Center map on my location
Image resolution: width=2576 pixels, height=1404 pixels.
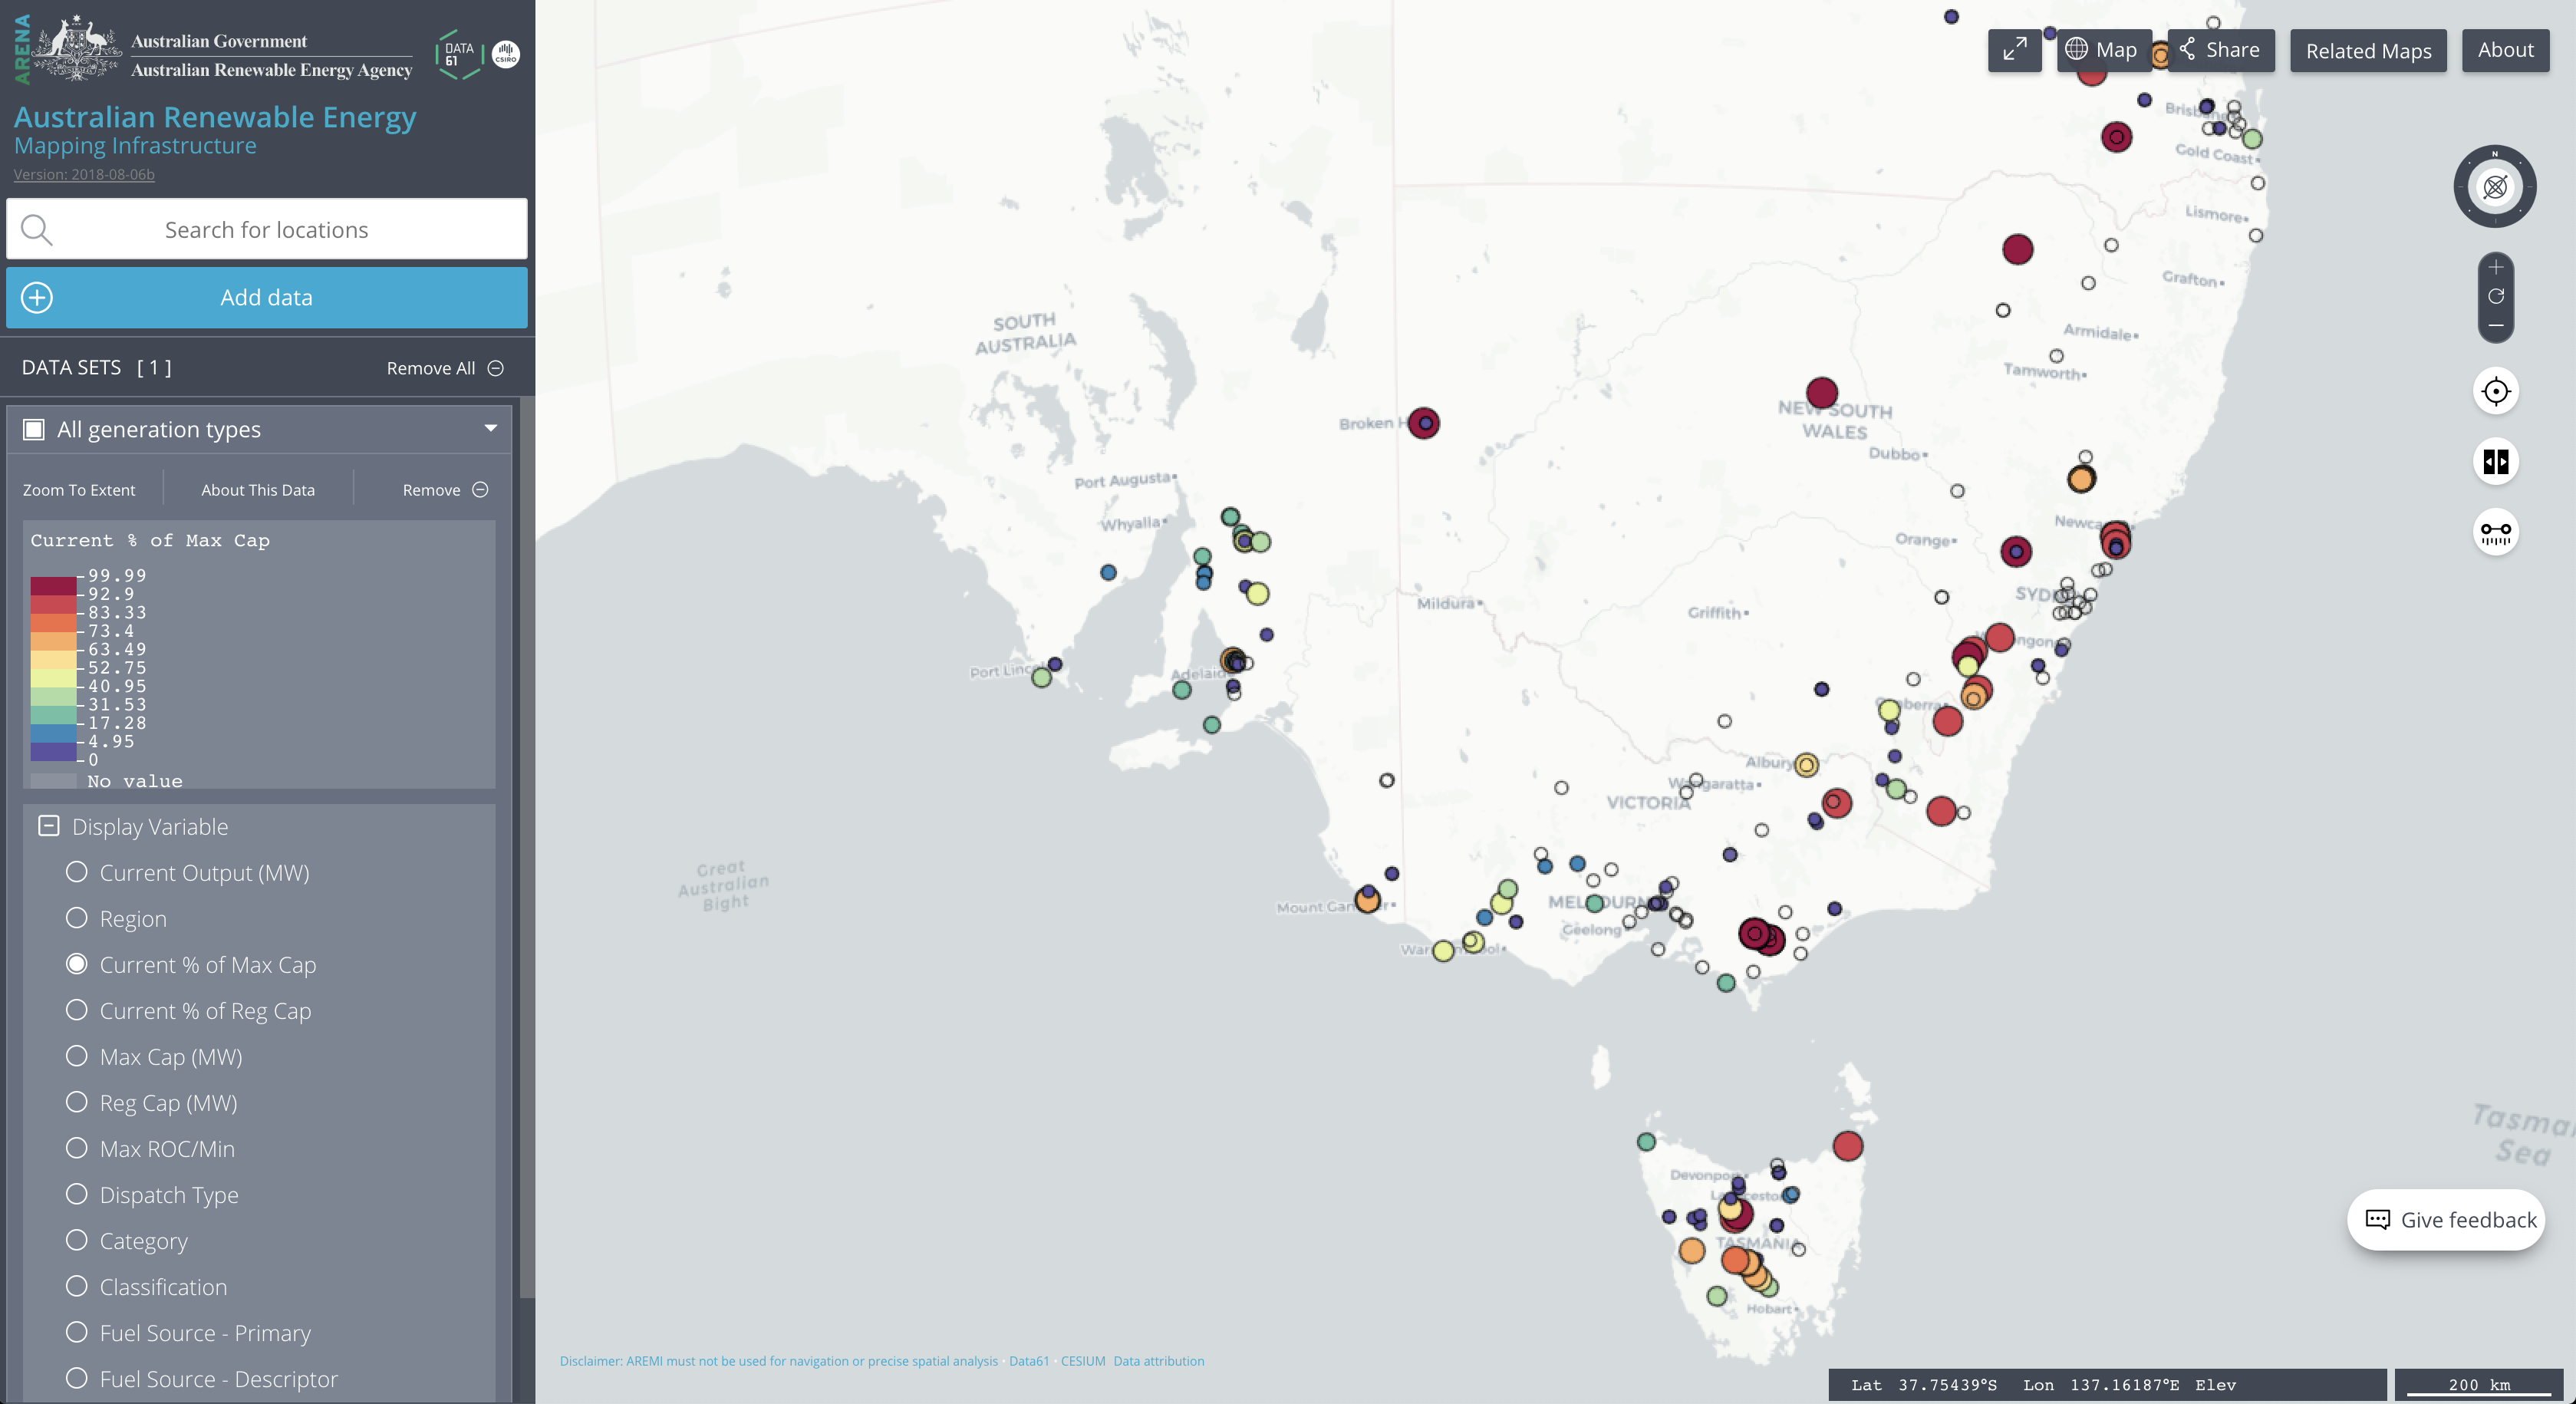tap(2496, 391)
